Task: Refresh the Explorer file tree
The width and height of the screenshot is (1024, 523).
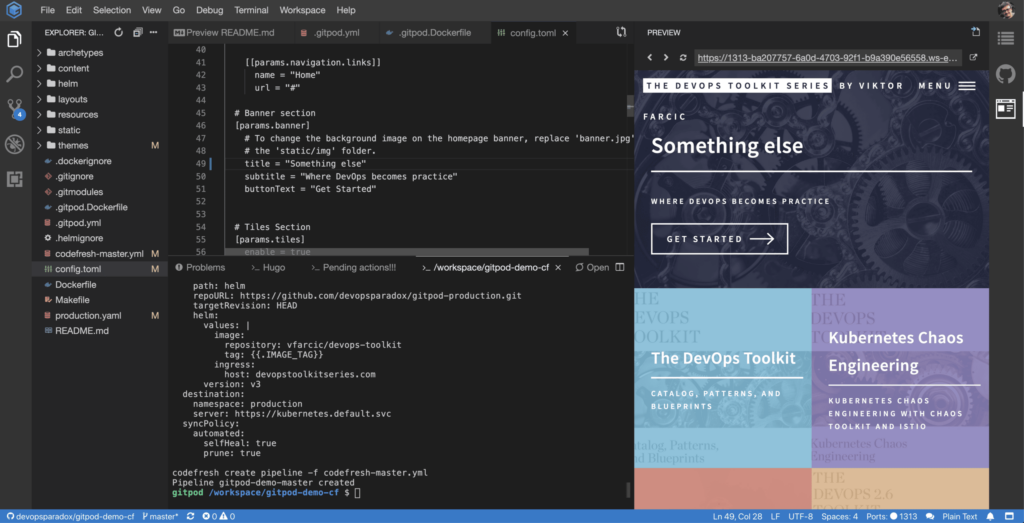Action: pyautogui.click(x=118, y=32)
